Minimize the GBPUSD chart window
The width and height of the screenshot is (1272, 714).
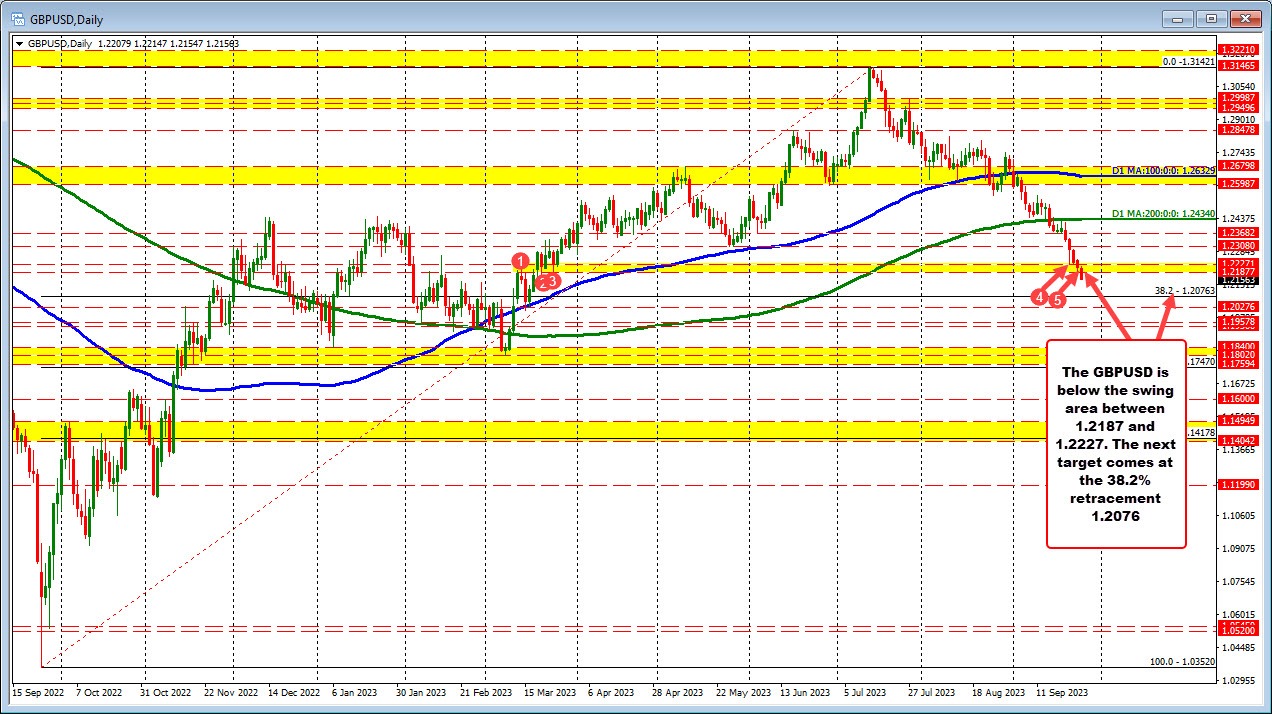[1176, 18]
